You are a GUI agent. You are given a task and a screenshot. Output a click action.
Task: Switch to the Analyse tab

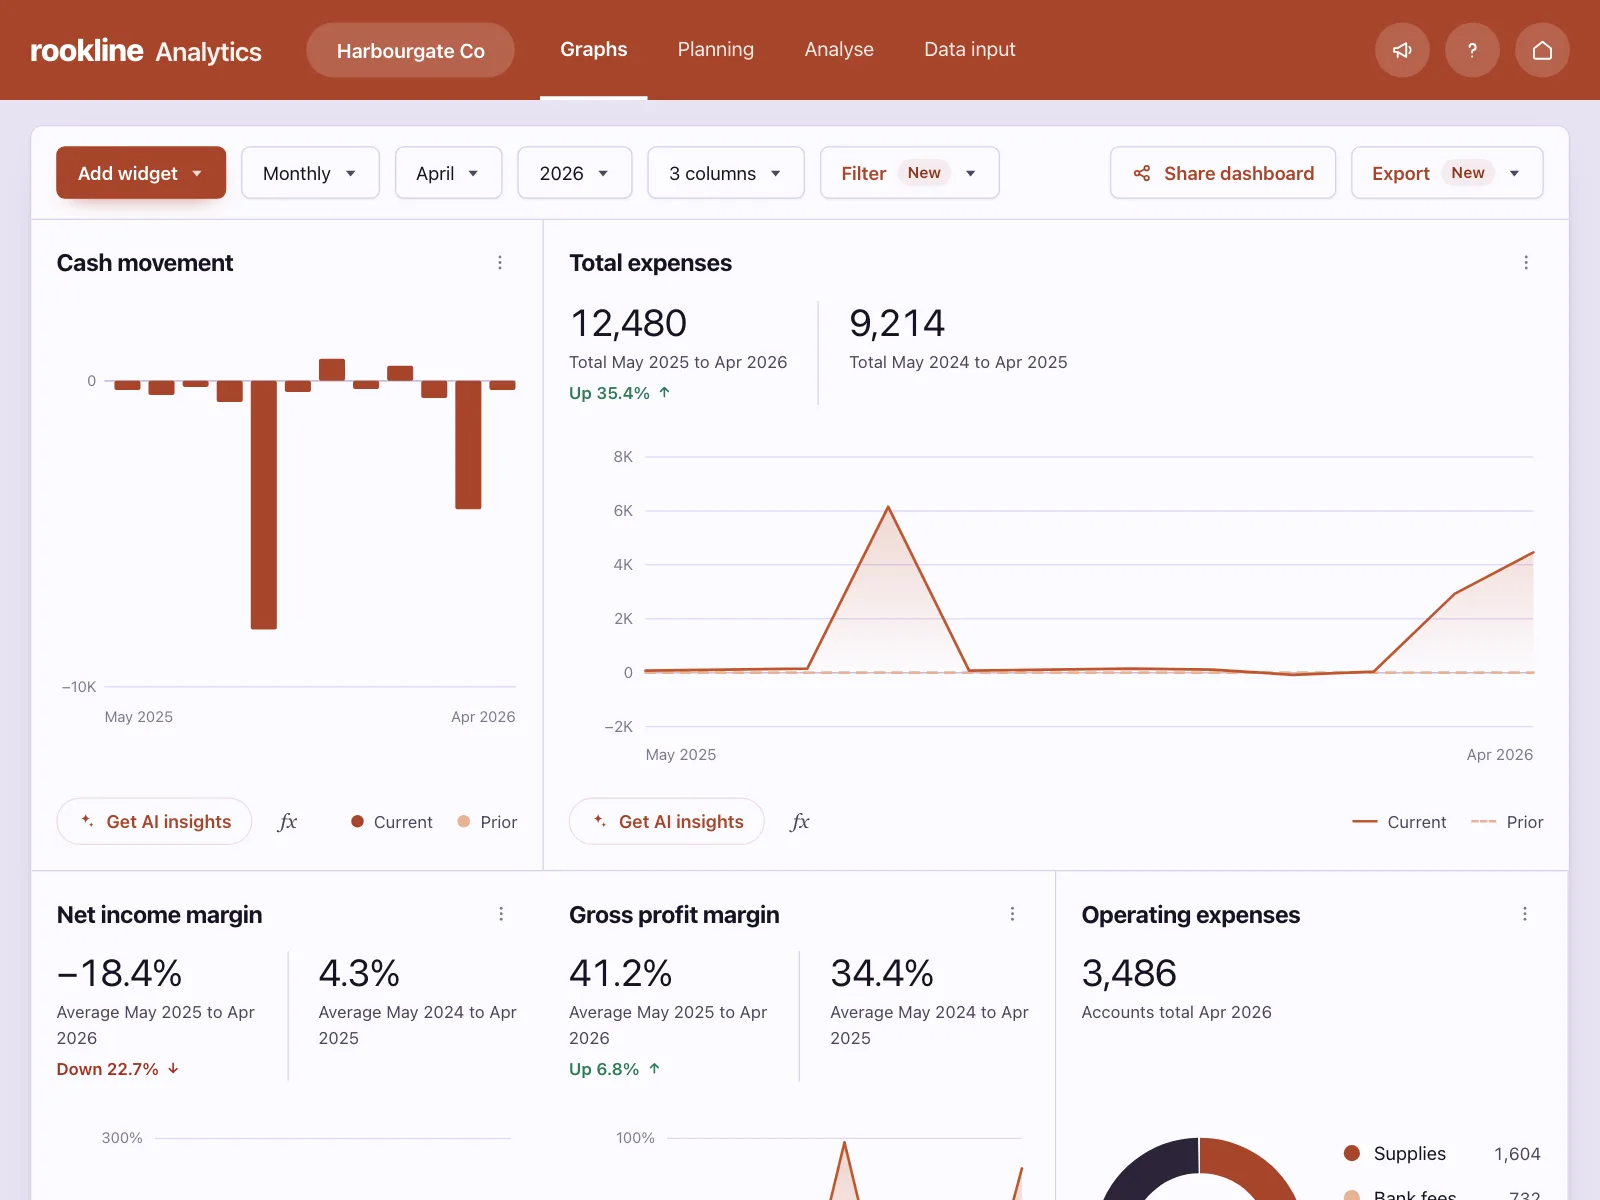tap(839, 49)
